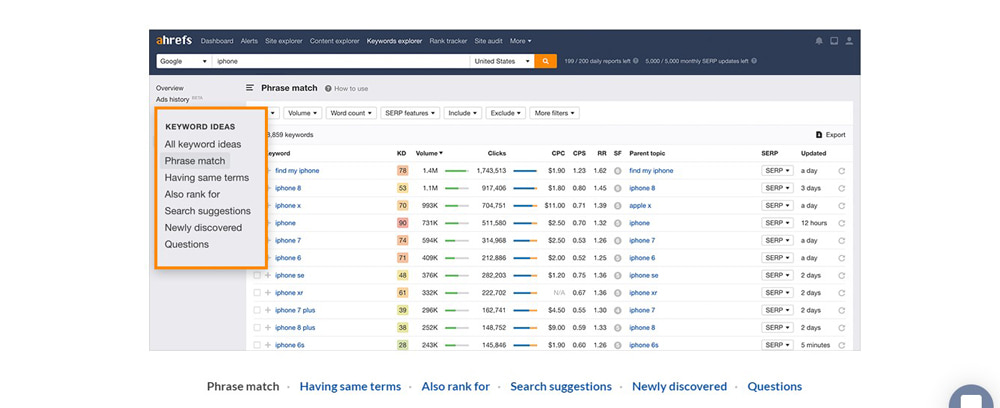Click the iphone keyword search field
This screenshot has width=1000, height=408.
click(x=341, y=61)
